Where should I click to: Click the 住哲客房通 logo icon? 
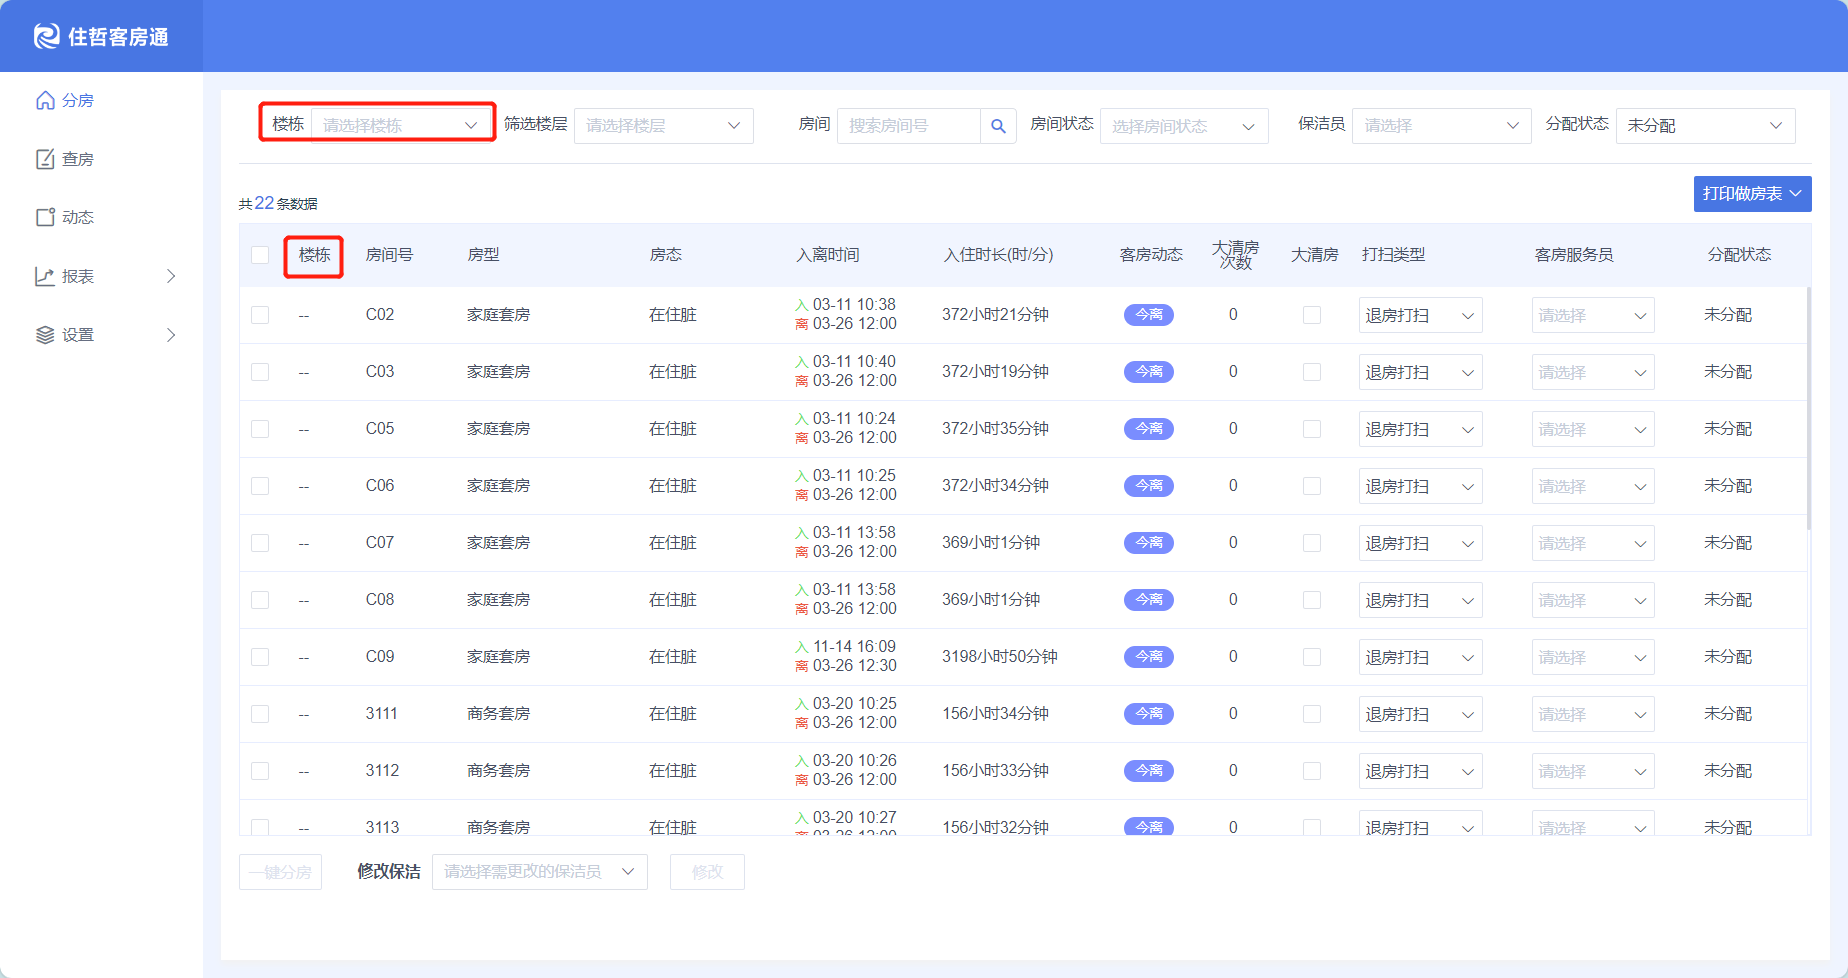[x=46, y=36]
